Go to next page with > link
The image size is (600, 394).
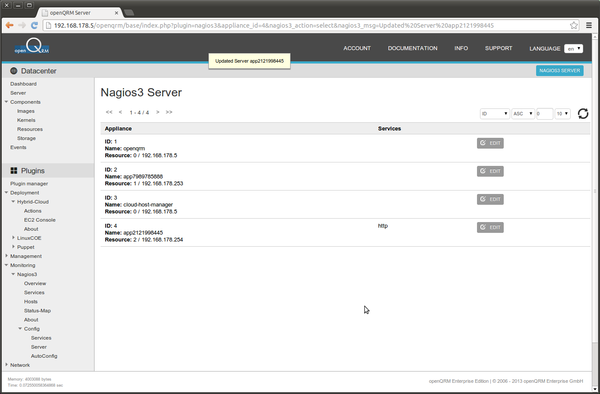point(157,112)
